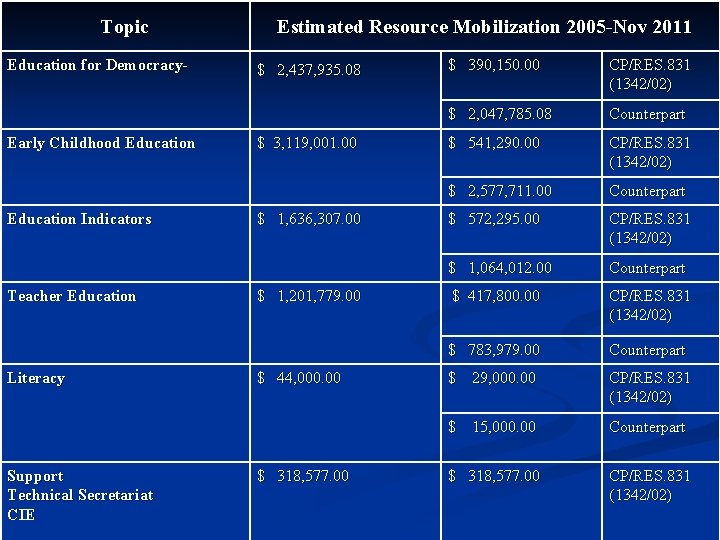Screen dimensions: 720x540
Task: Select the $ 541,290.00 cell
Action: tap(521, 153)
